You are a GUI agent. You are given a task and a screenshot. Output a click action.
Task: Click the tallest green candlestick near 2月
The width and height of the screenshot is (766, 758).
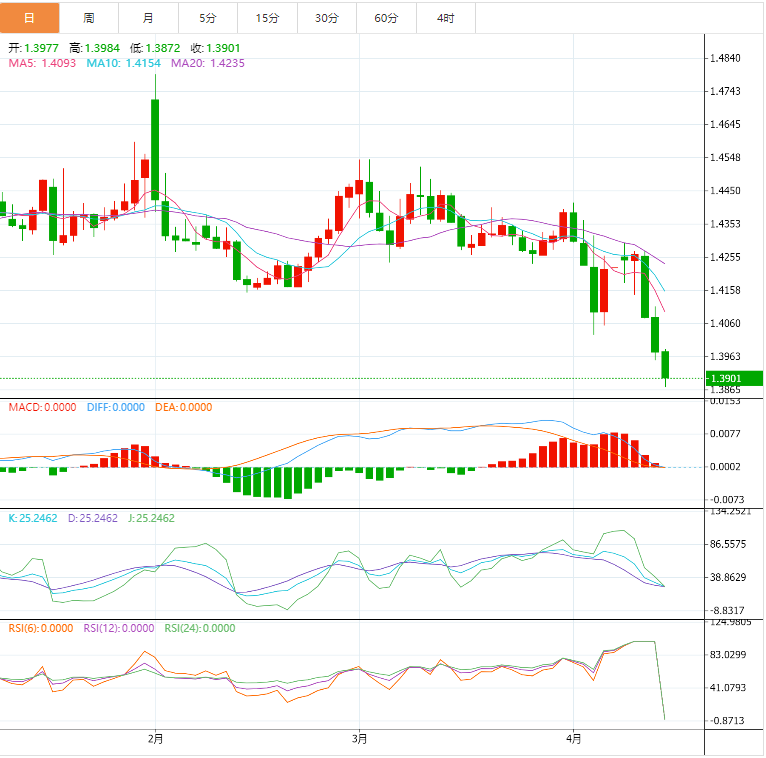point(155,150)
